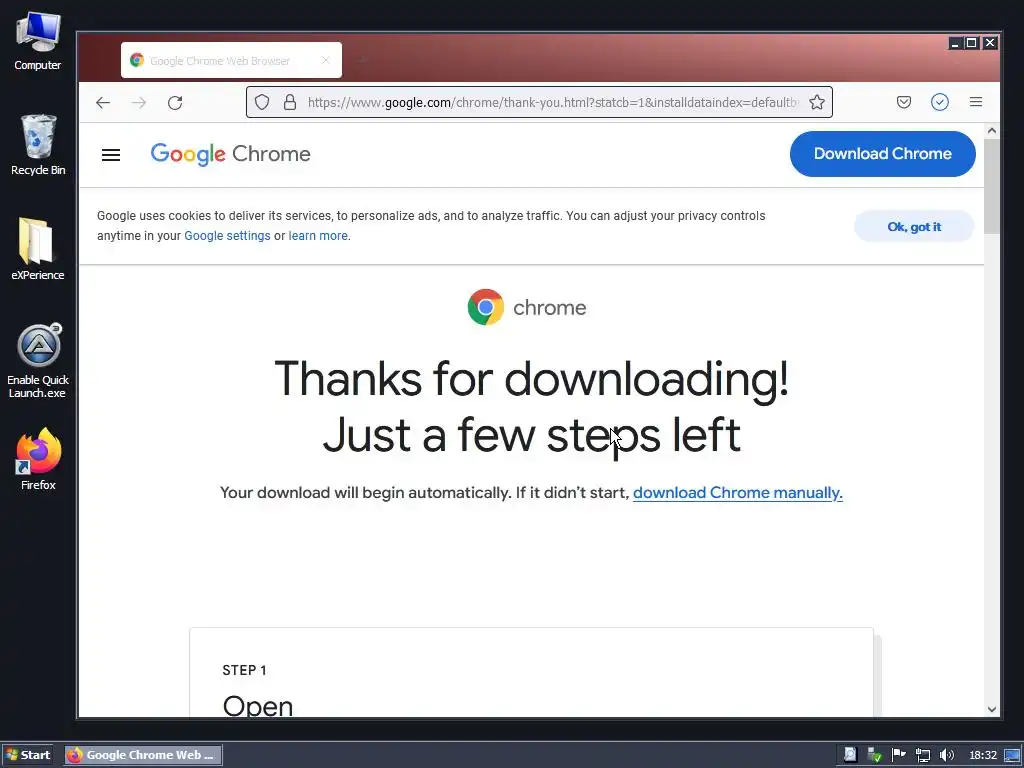Image resolution: width=1024 pixels, height=768 pixels.
Task: Click the STEP 1 label
Action: pos(244,670)
